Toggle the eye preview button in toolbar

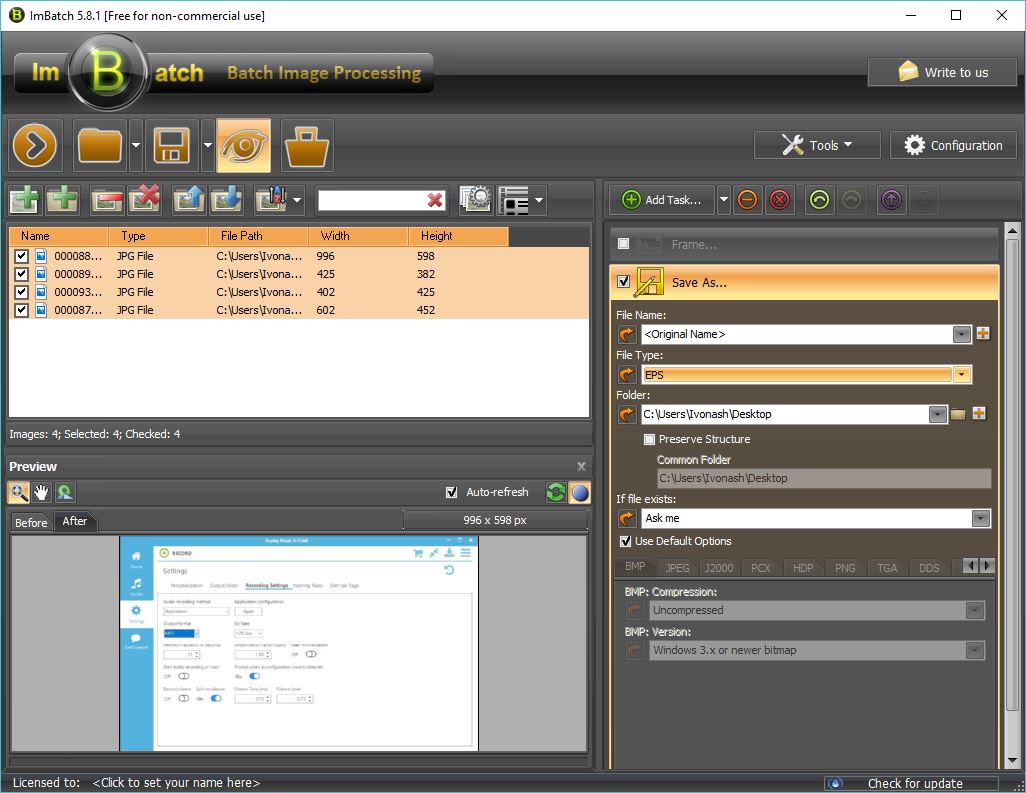[x=243, y=146]
